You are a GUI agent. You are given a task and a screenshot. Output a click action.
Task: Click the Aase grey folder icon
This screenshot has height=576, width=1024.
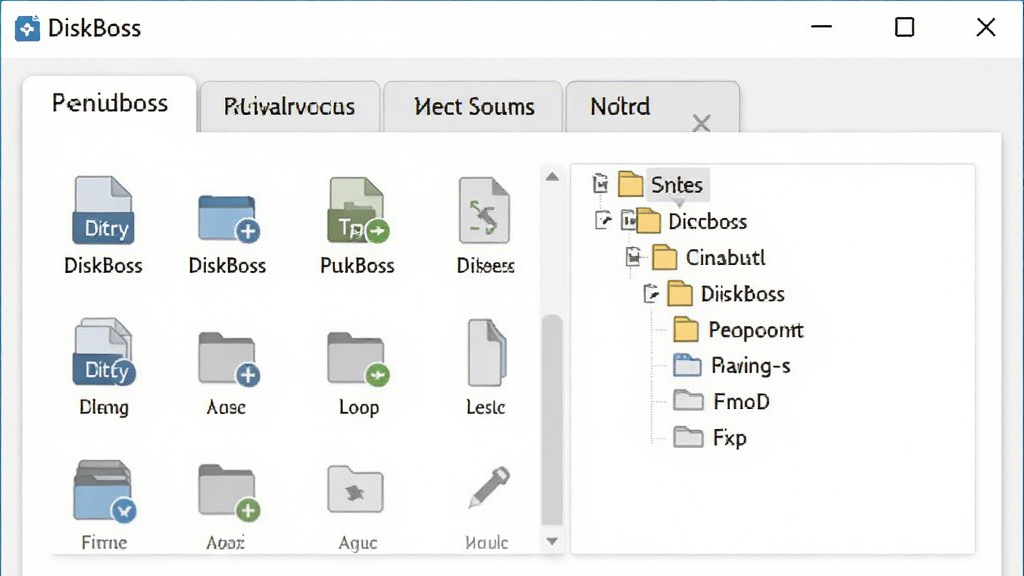pos(229,359)
